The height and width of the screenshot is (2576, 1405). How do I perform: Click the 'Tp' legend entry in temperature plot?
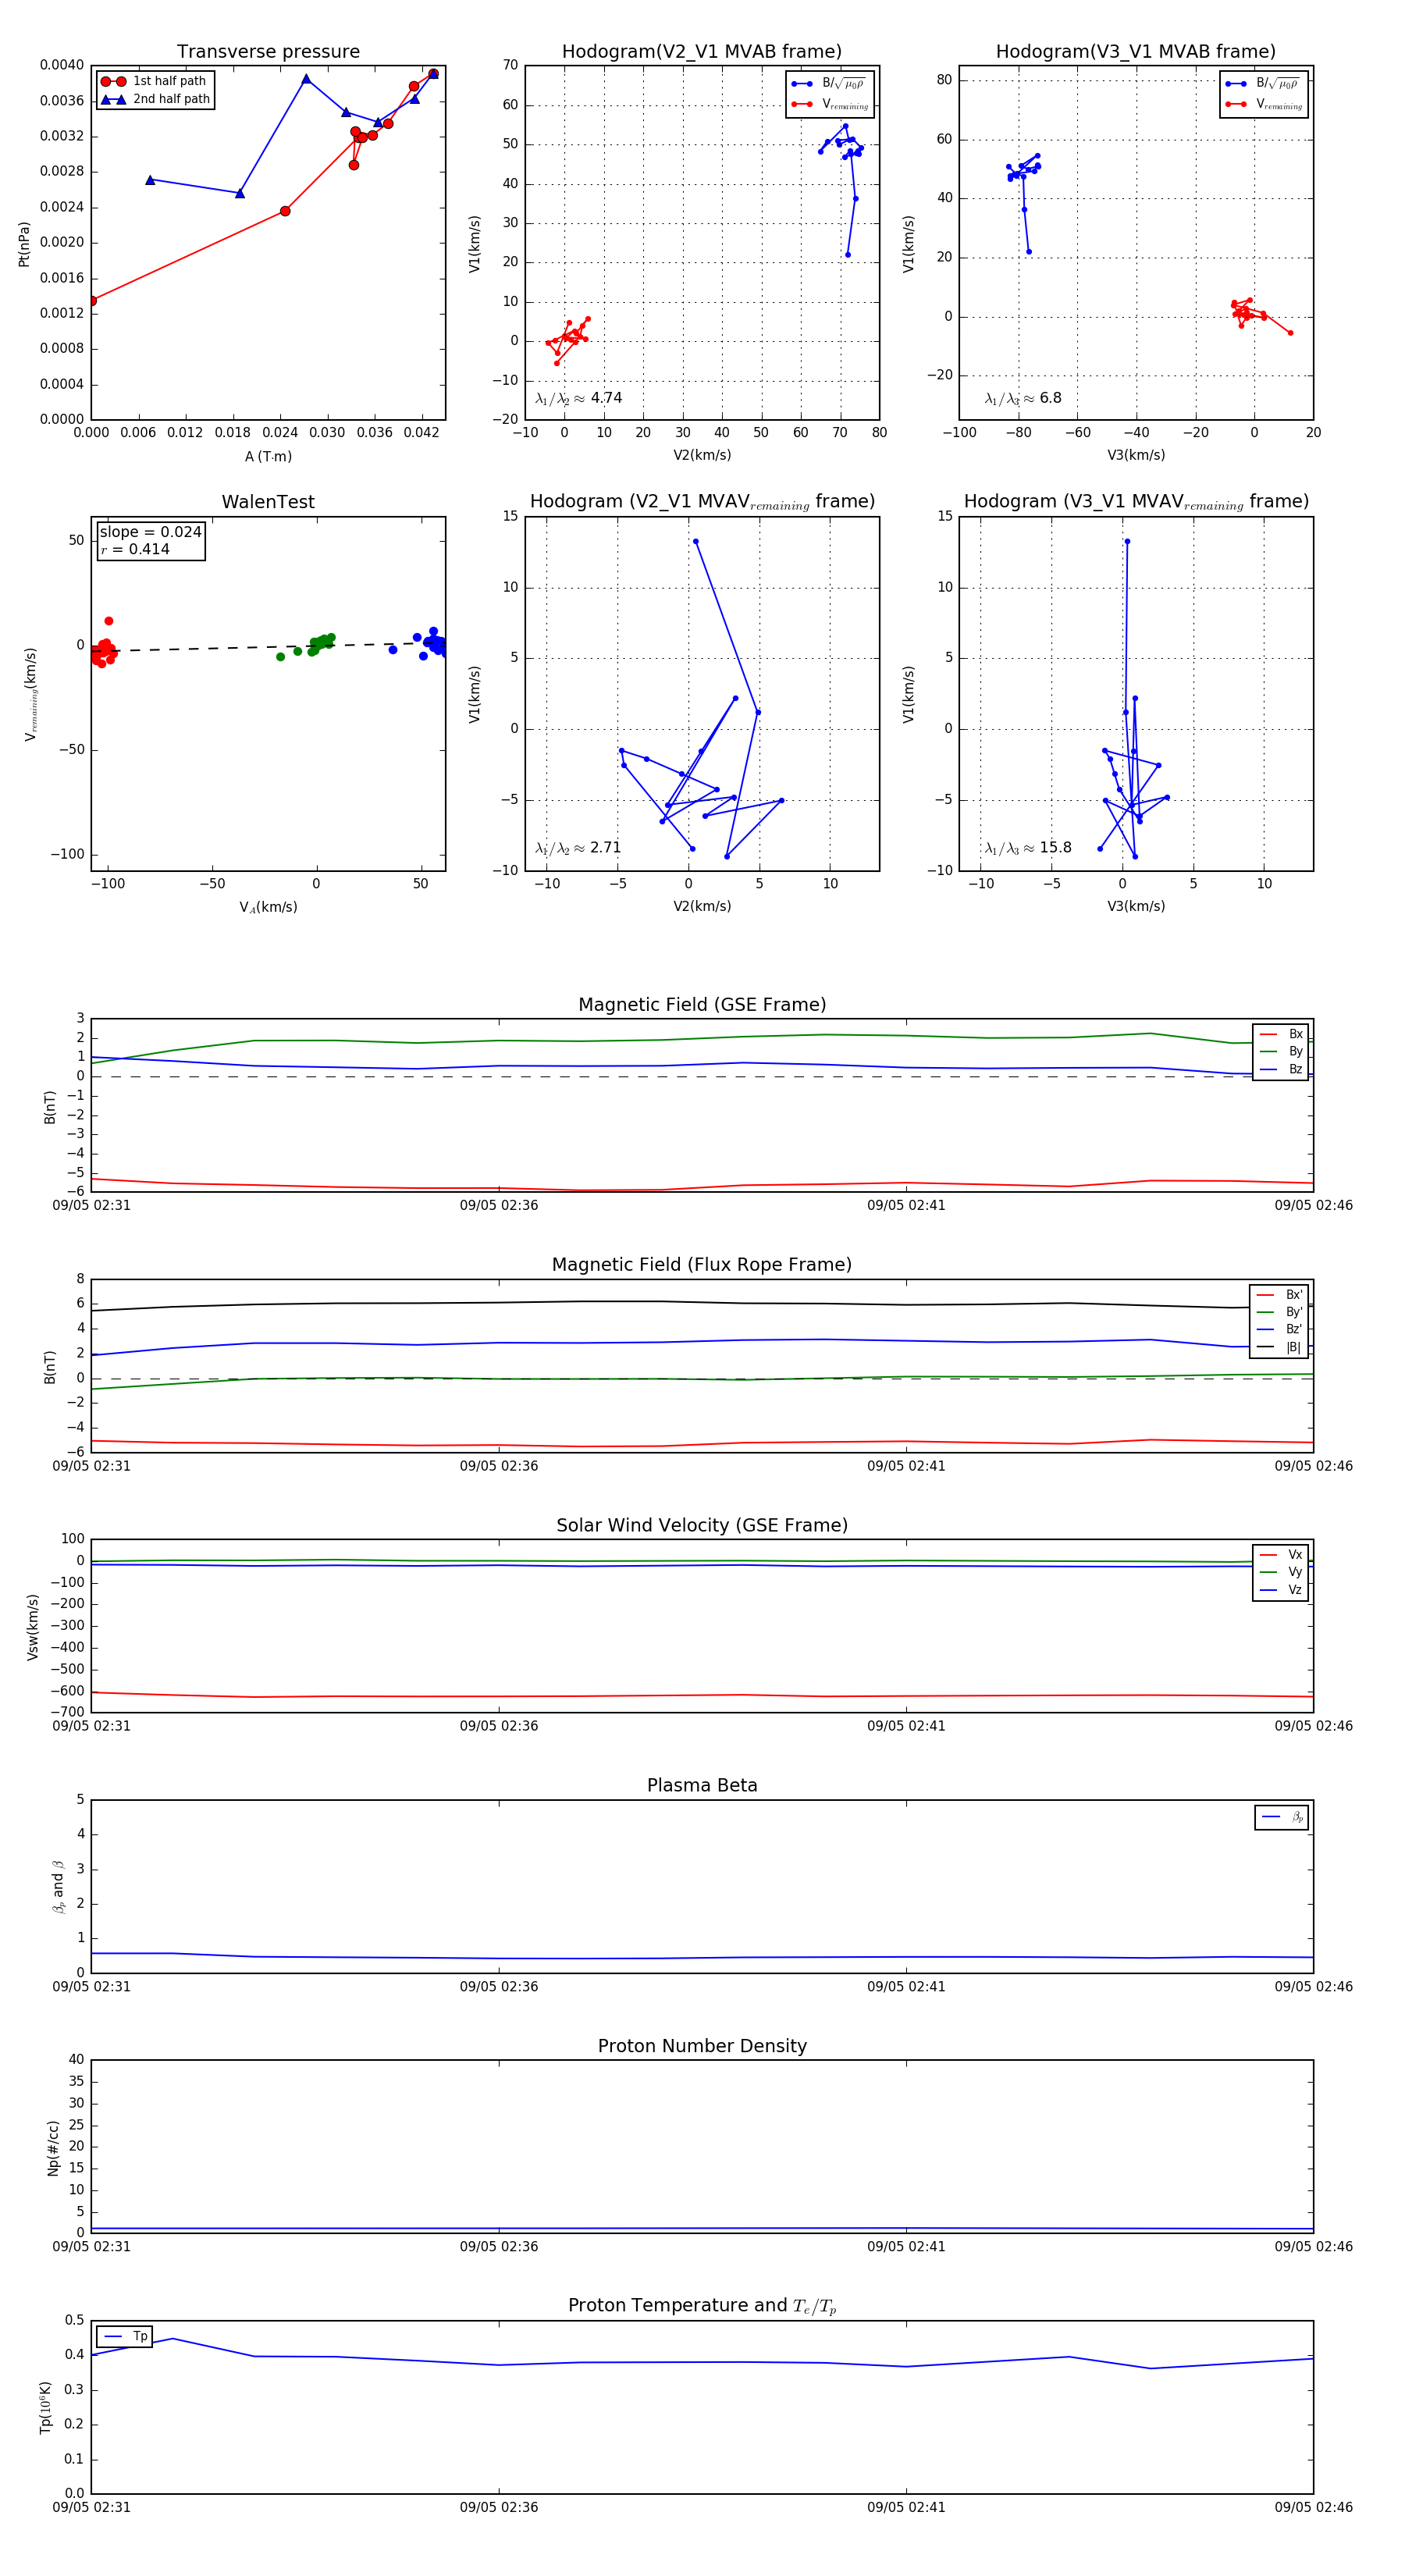coord(125,2337)
